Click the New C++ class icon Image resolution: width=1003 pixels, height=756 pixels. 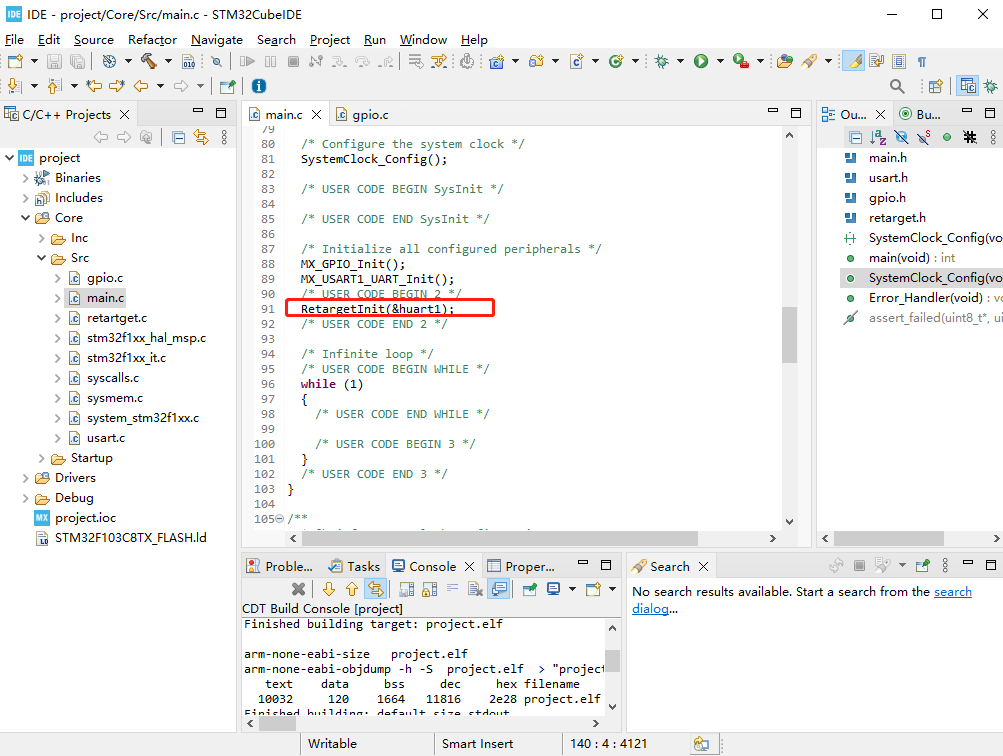(616, 61)
